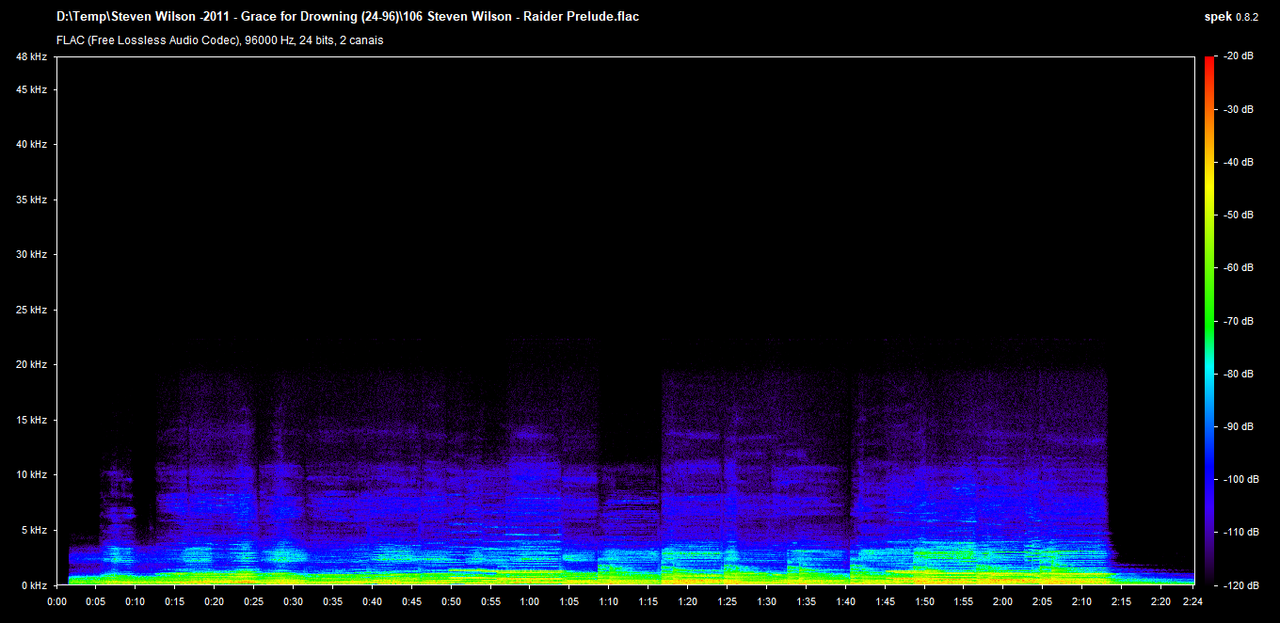1280x623 pixels.
Task: Click the 2:15 time axis label
Action: [x=1122, y=602]
